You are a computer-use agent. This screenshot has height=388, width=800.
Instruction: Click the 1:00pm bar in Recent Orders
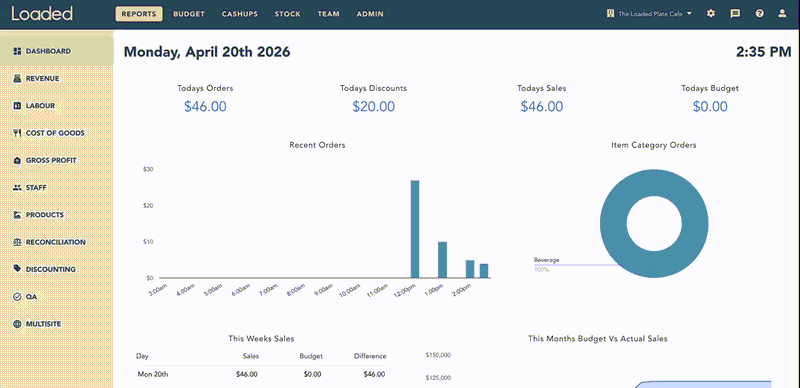pyautogui.click(x=442, y=260)
